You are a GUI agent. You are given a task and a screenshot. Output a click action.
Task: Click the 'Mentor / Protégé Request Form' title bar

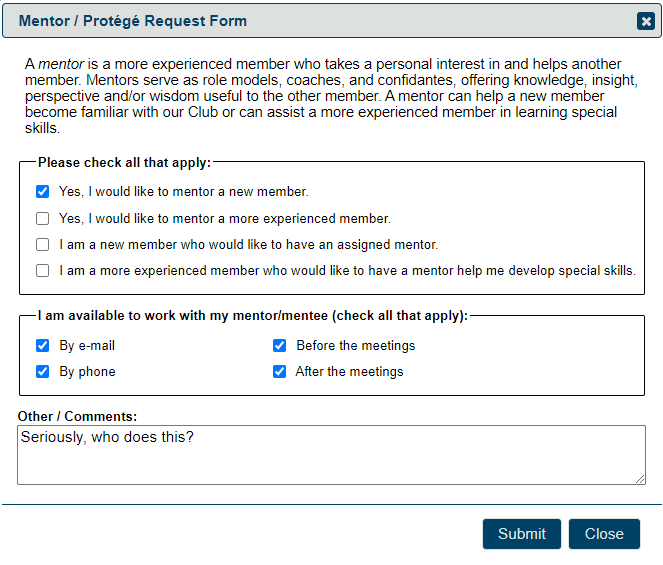pos(332,21)
